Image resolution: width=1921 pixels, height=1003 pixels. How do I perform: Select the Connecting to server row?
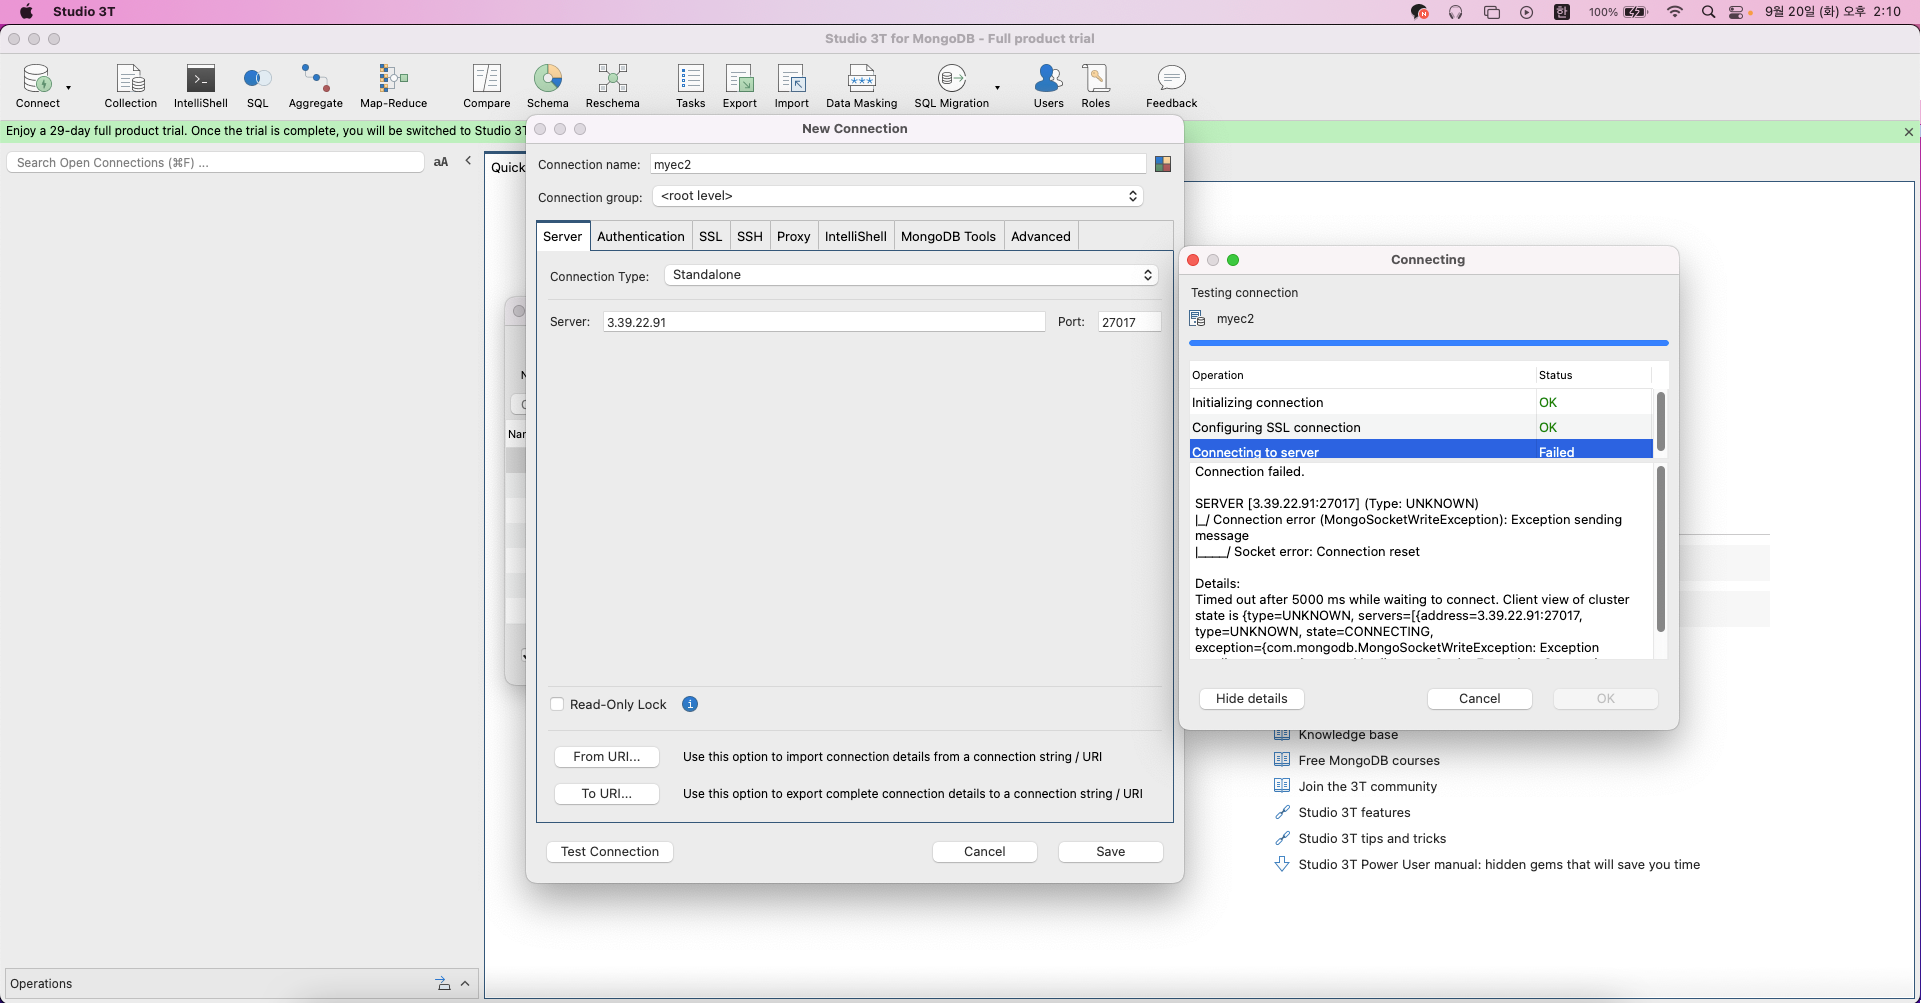click(1420, 451)
